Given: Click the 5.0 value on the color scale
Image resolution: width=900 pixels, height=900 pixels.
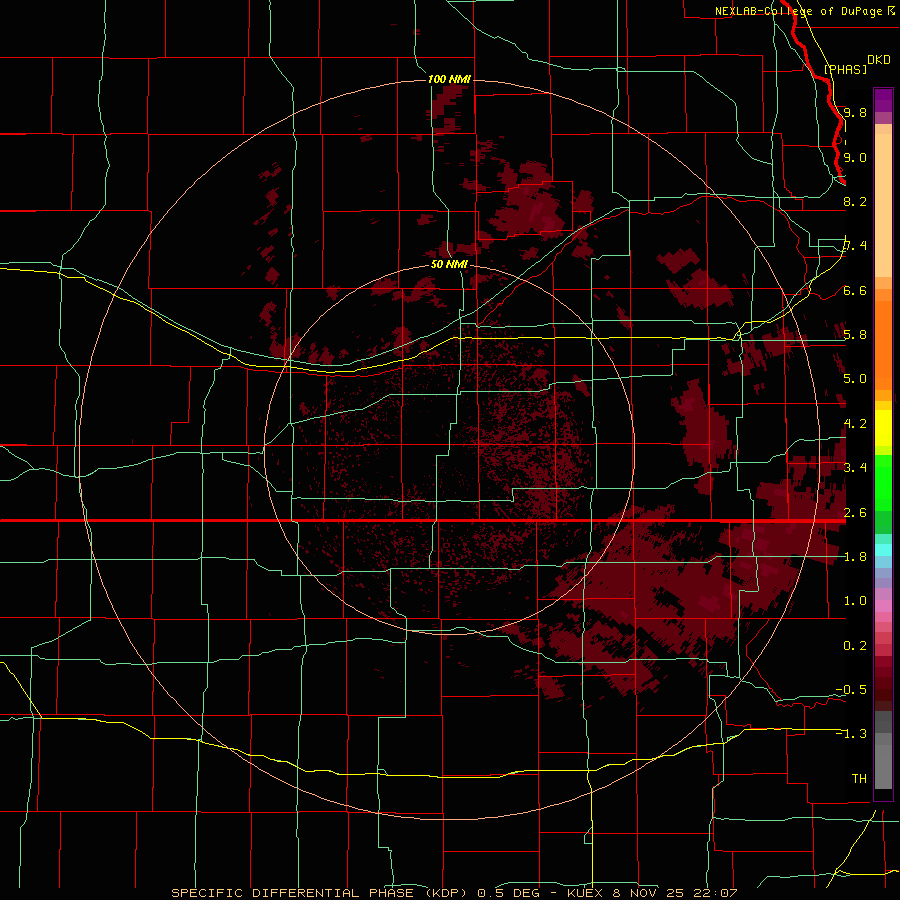Looking at the screenshot, I should [855, 379].
